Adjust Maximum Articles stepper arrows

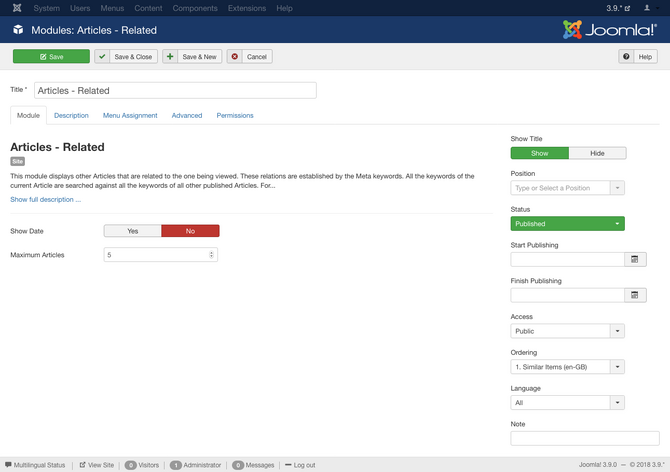[x=211, y=255]
